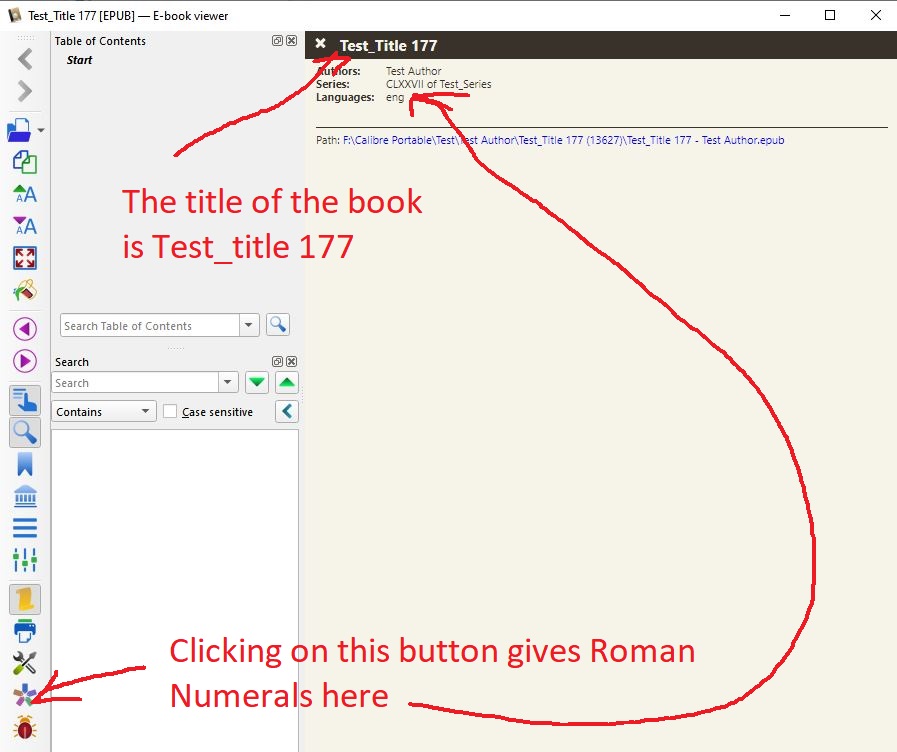Go to the previous page icon
The height and width of the screenshot is (752, 897).
click(25, 329)
